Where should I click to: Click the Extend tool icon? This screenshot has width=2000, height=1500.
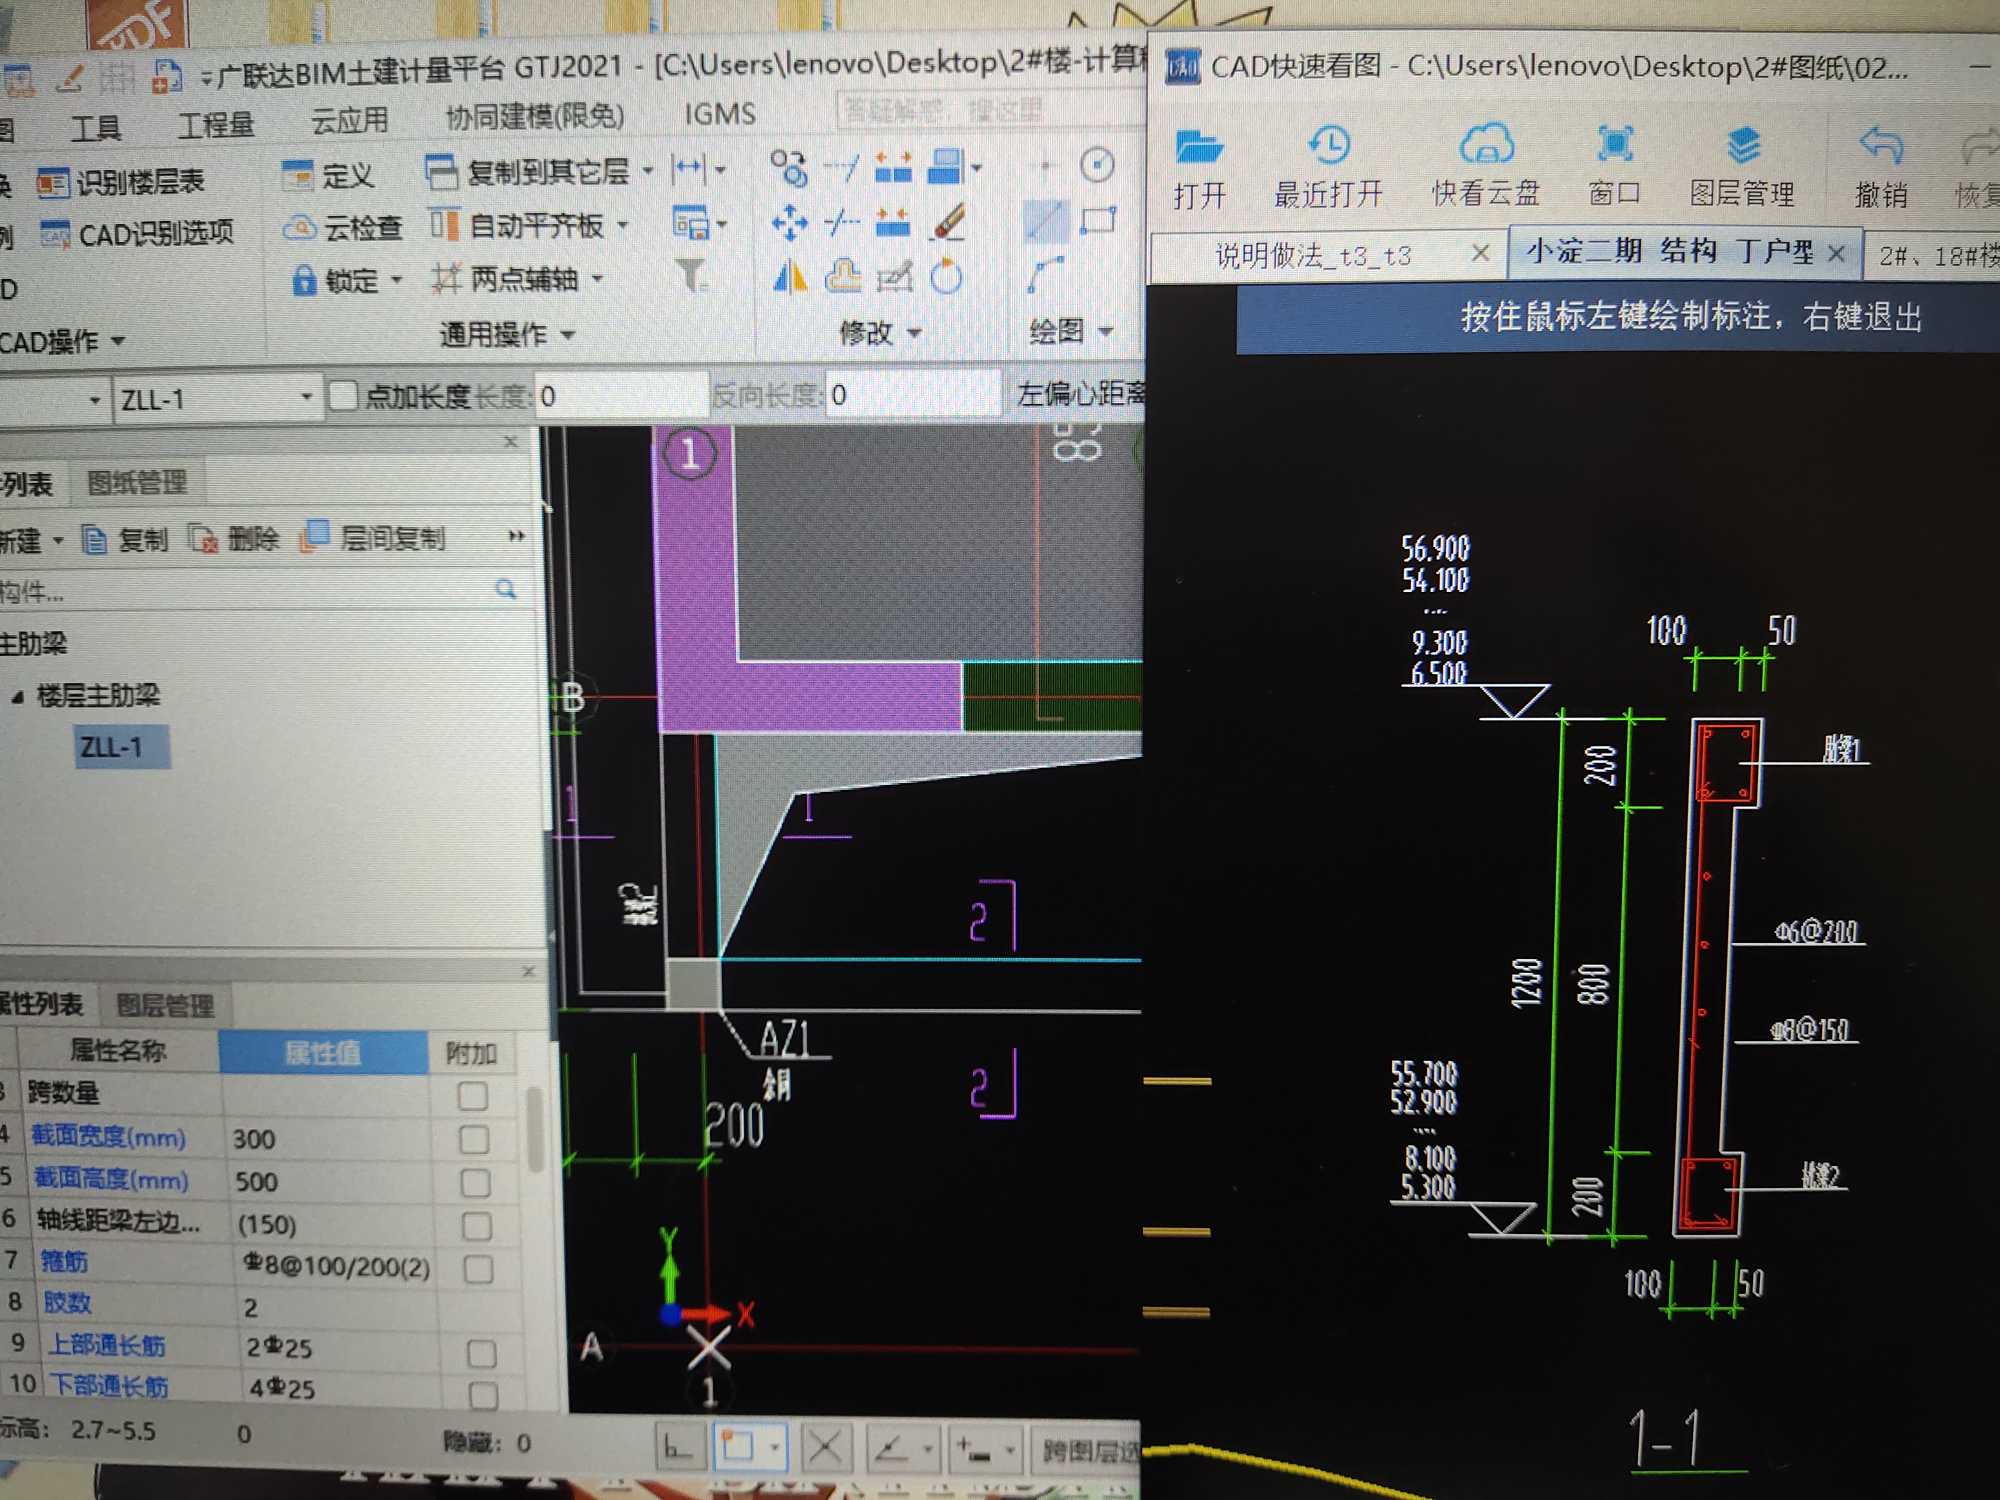[841, 167]
